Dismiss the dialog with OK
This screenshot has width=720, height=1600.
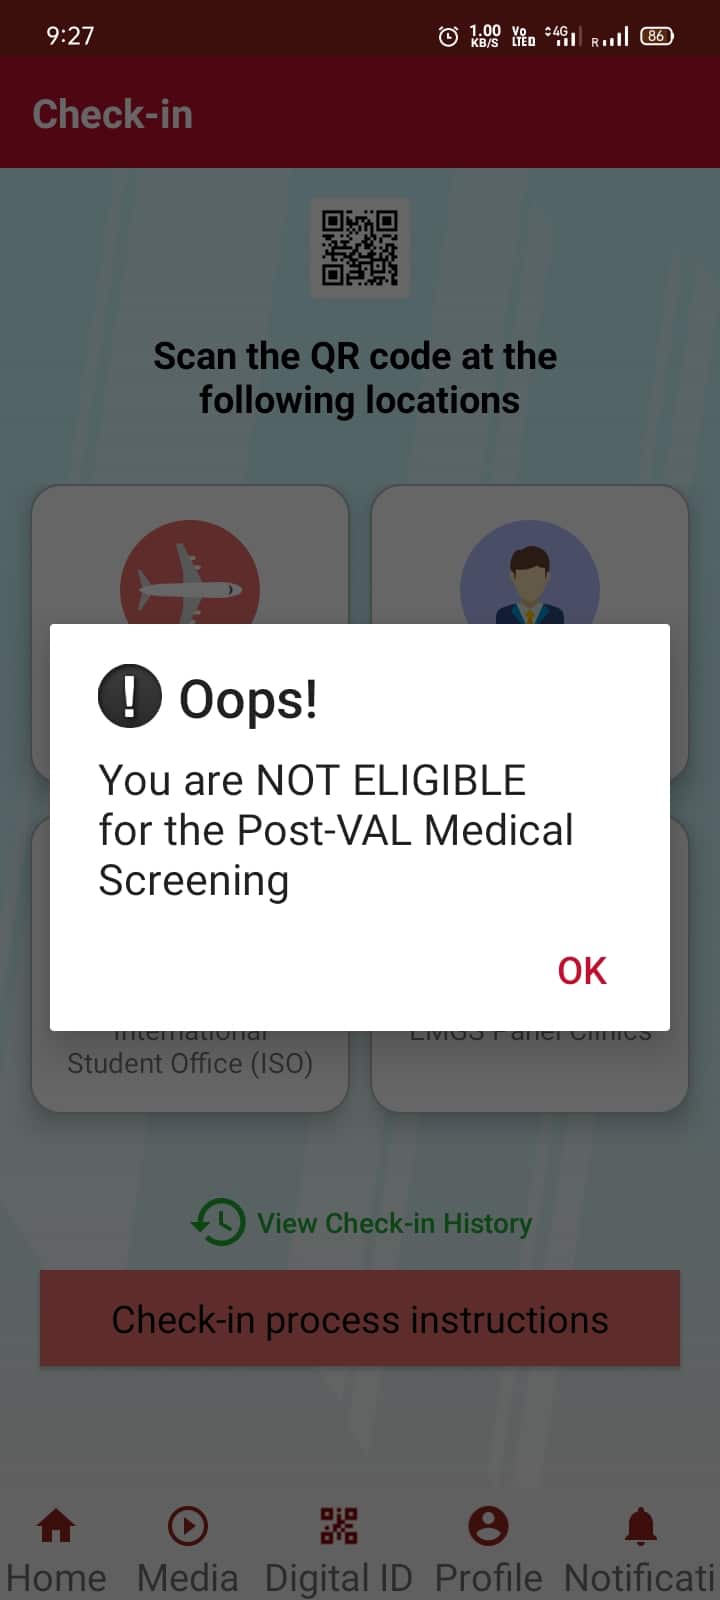[582, 970]
